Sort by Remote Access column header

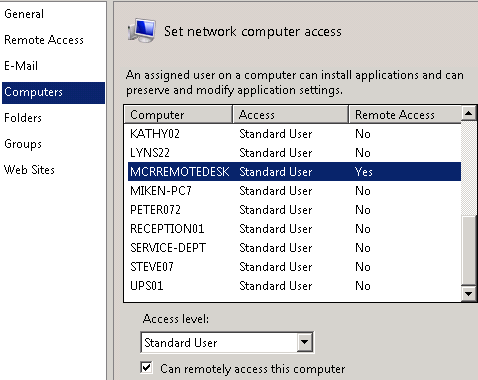[405, 115]
